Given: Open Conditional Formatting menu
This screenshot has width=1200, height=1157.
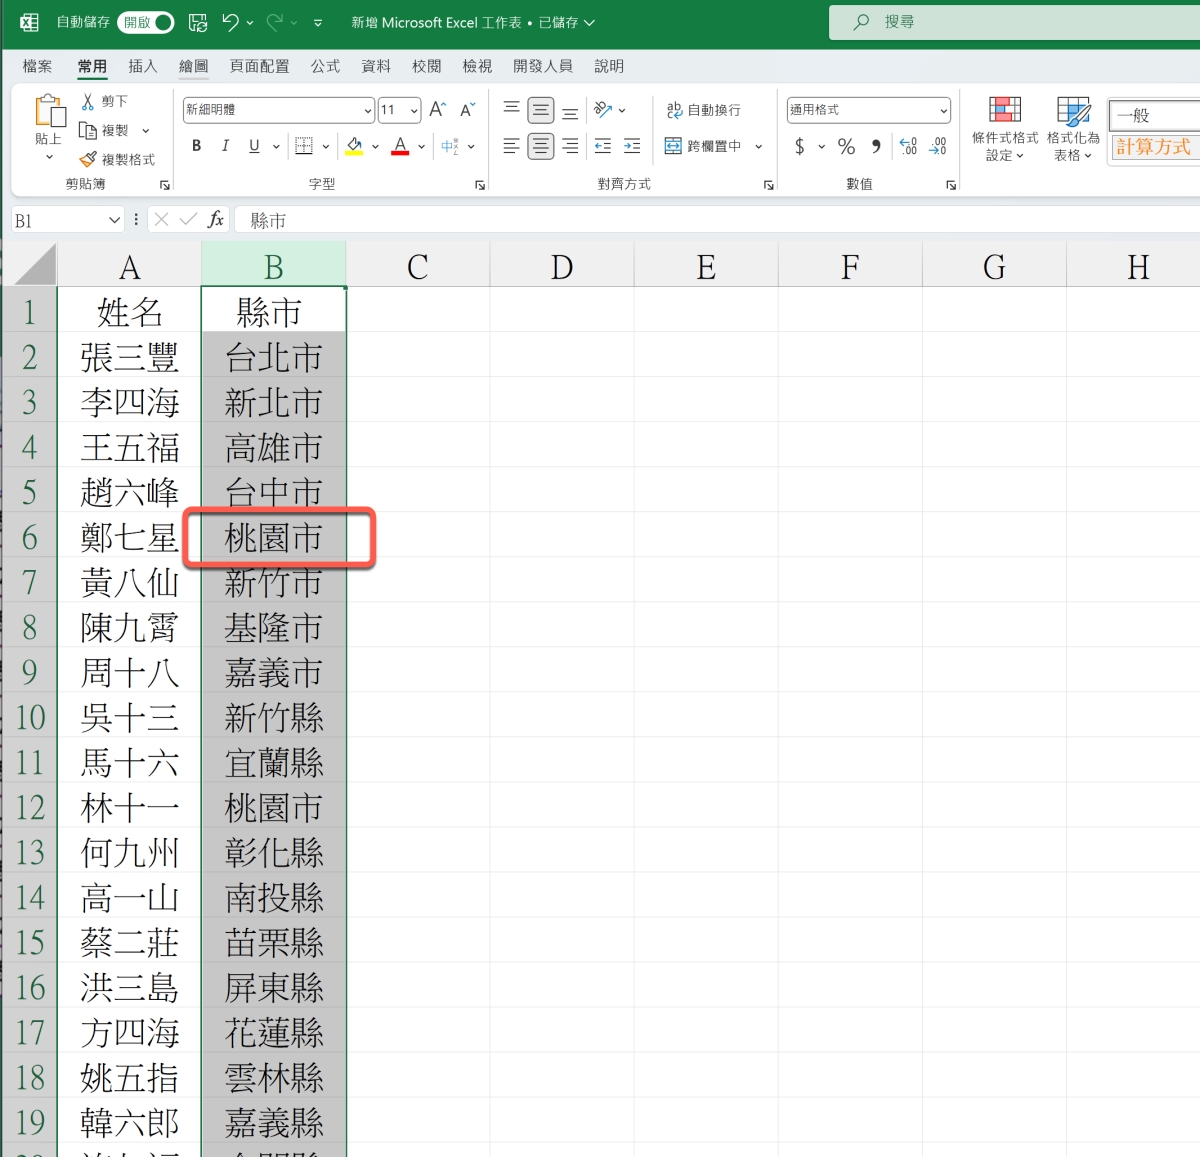Looking at the screenshot, I should click(x=1005, y=129).
